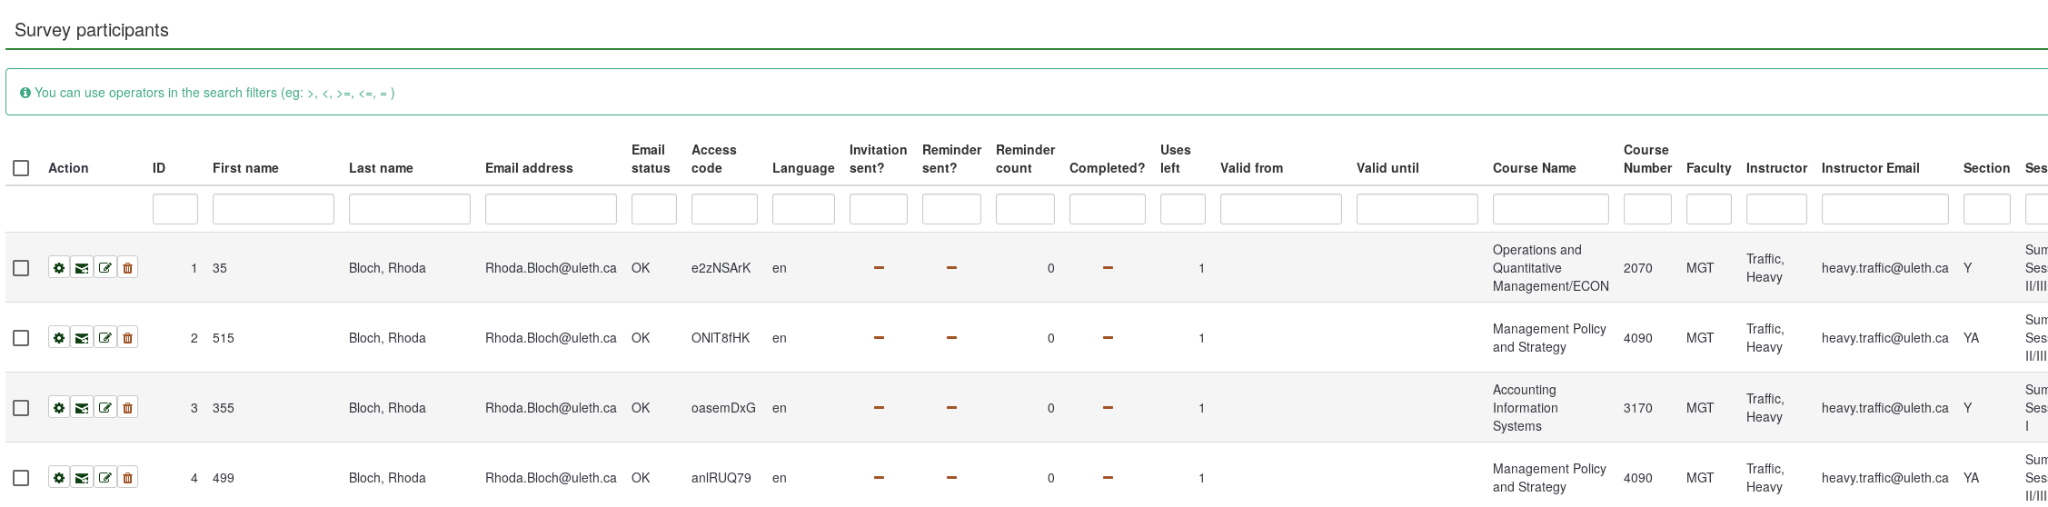Viewport: 2048px width, 507px height.
Task: Focus the Last name filter field
Action: click(x=409, y=209)
